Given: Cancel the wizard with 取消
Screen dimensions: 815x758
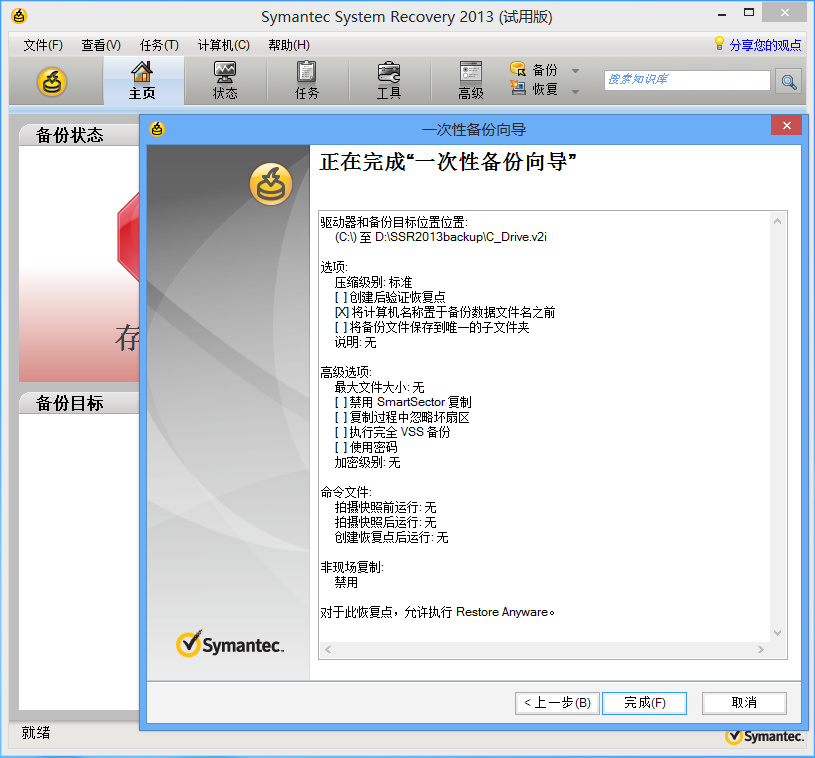Looking at the screenshot, I should pyautogui.click(x=744, y=703).
